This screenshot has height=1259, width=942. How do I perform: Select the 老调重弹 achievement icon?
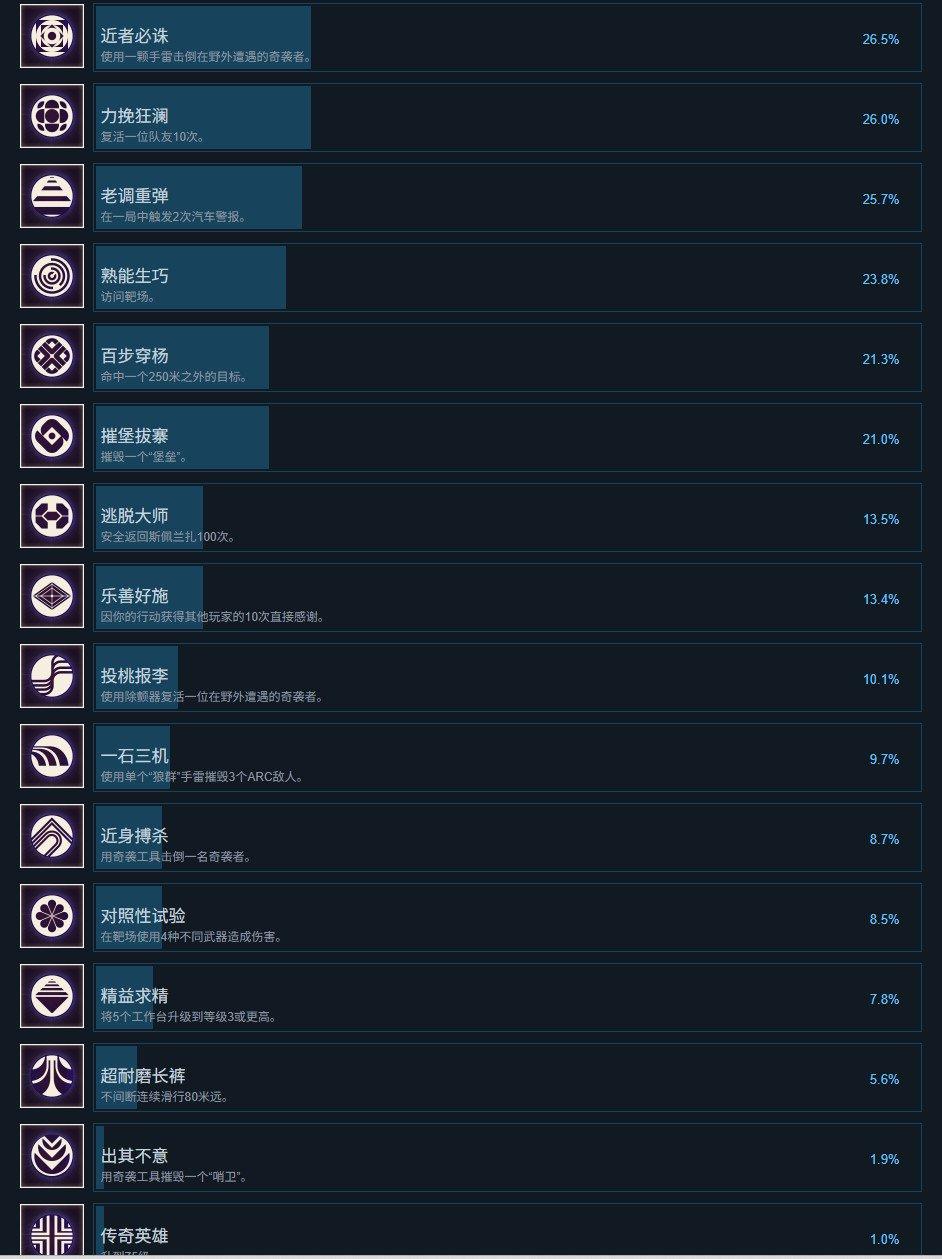coord(51,197)
